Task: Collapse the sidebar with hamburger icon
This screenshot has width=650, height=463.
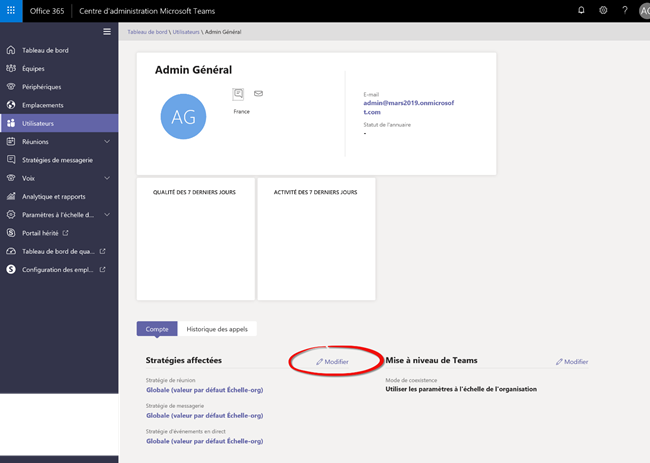Action: point(107,32)
